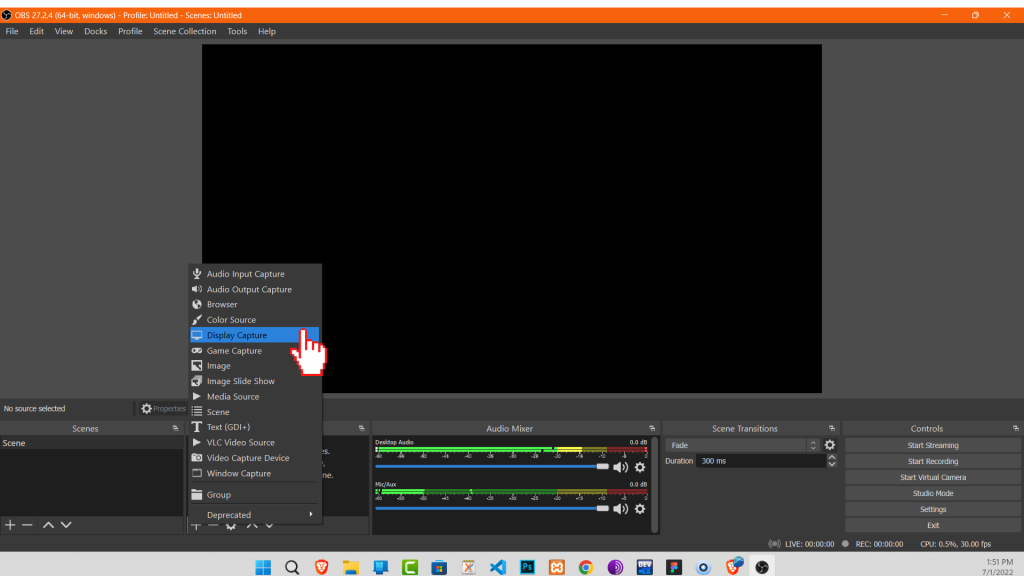Open the Tools menu
Screen dimensions: 1024x576
click(x=237, y=31)
